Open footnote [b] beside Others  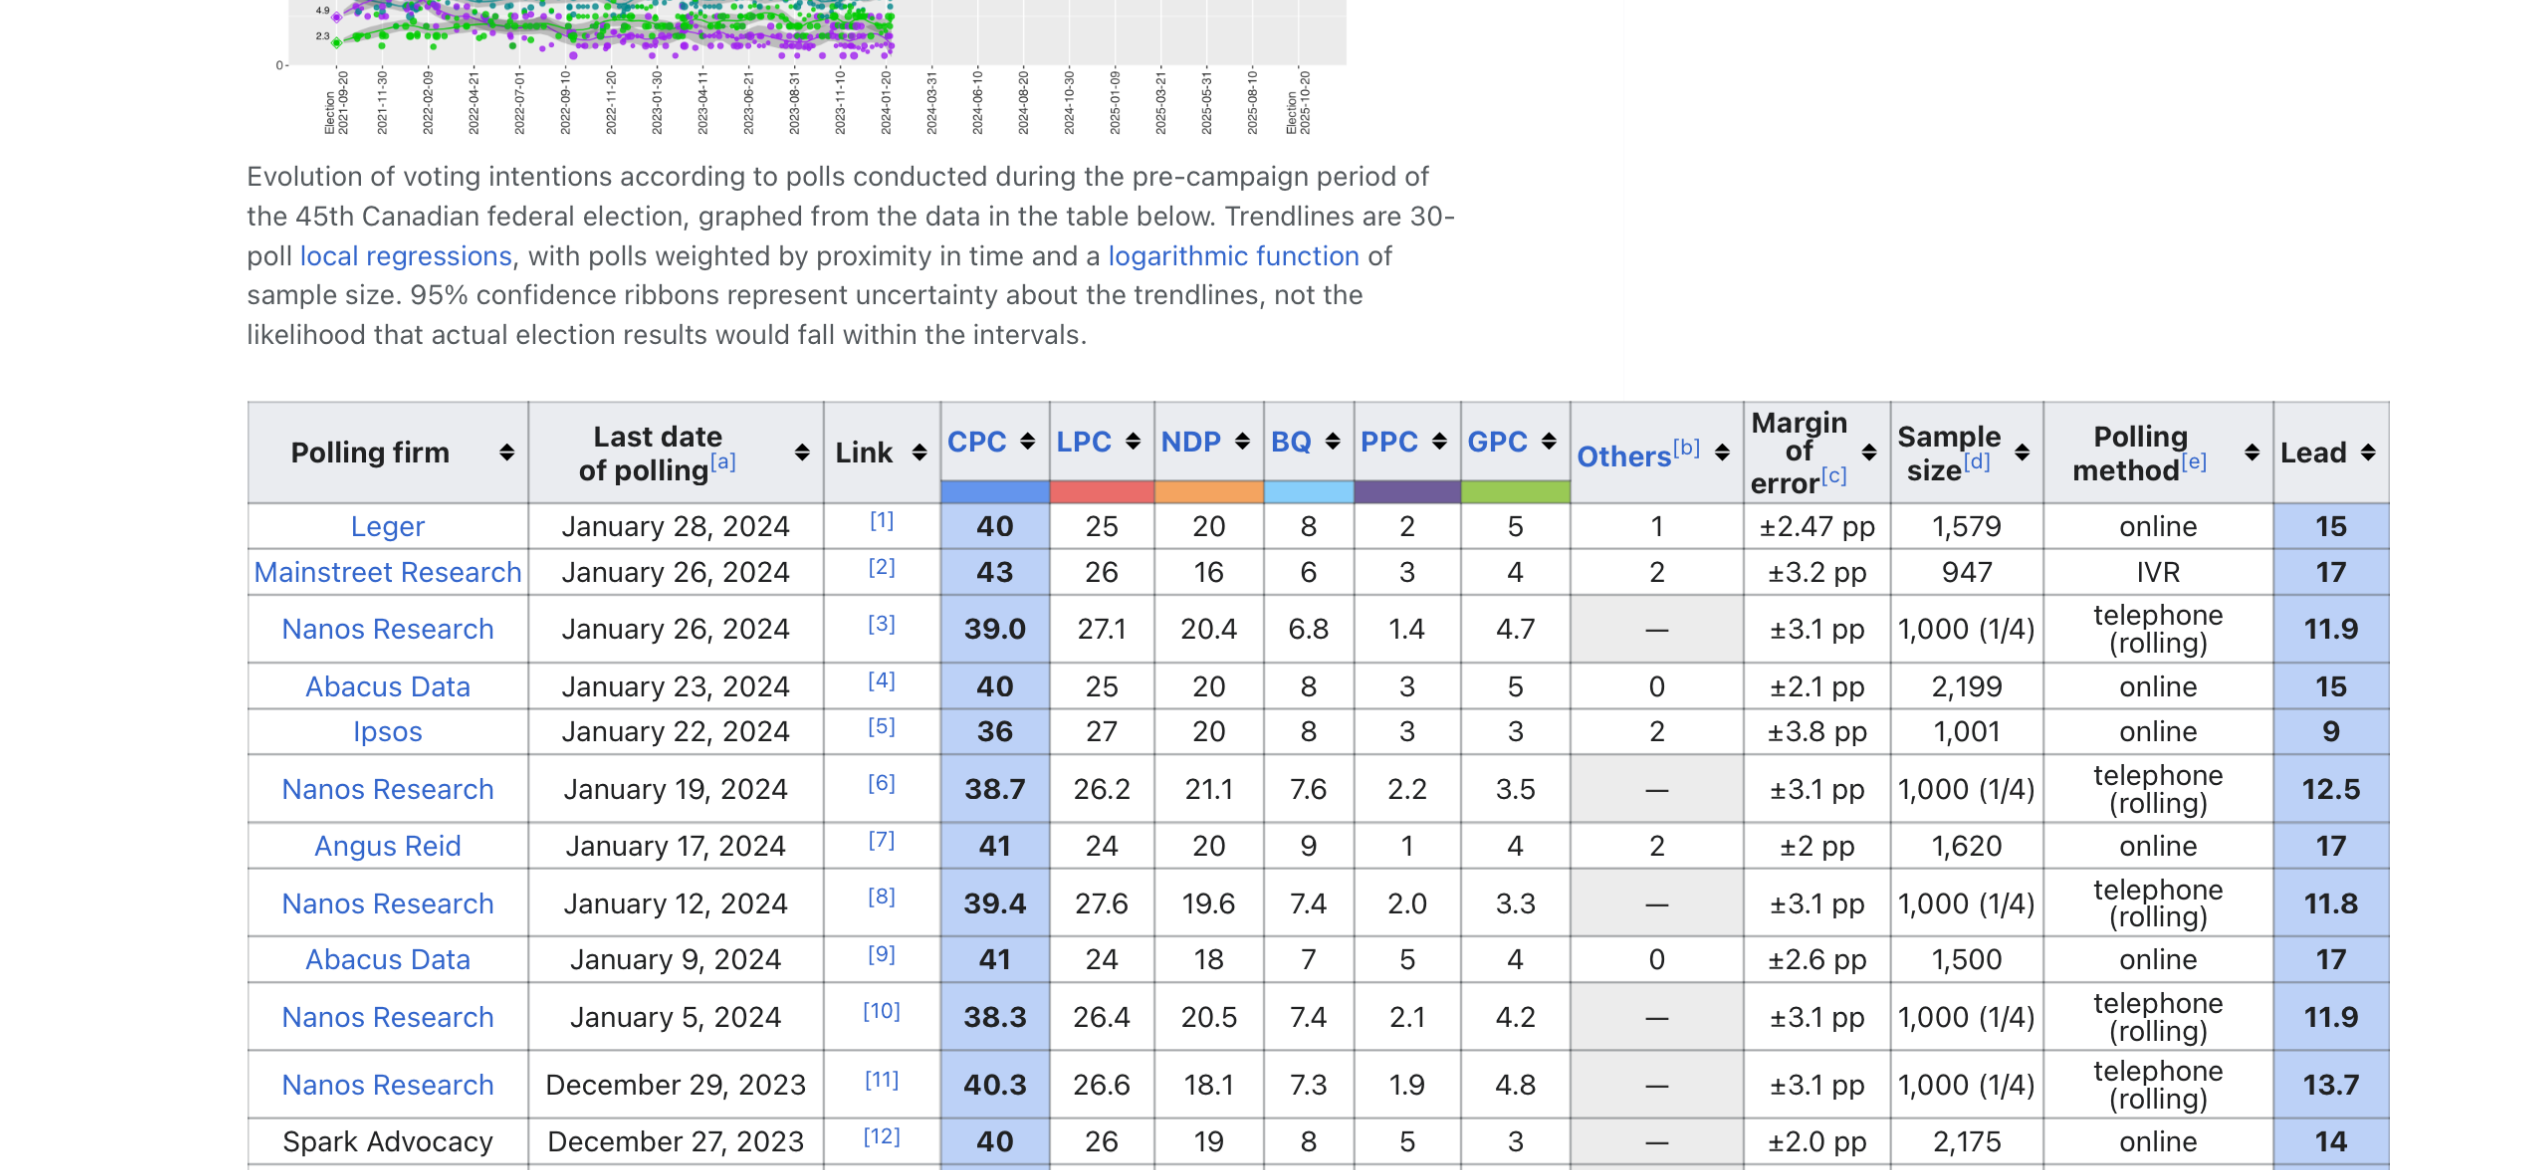(x=1686, y=447)
